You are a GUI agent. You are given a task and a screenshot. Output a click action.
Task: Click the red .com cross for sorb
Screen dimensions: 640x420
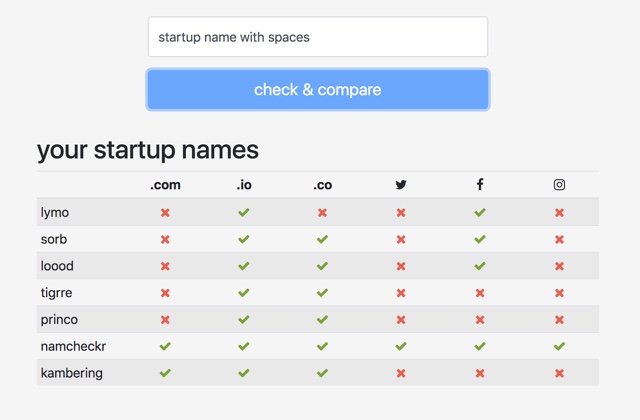pos(165,240)
